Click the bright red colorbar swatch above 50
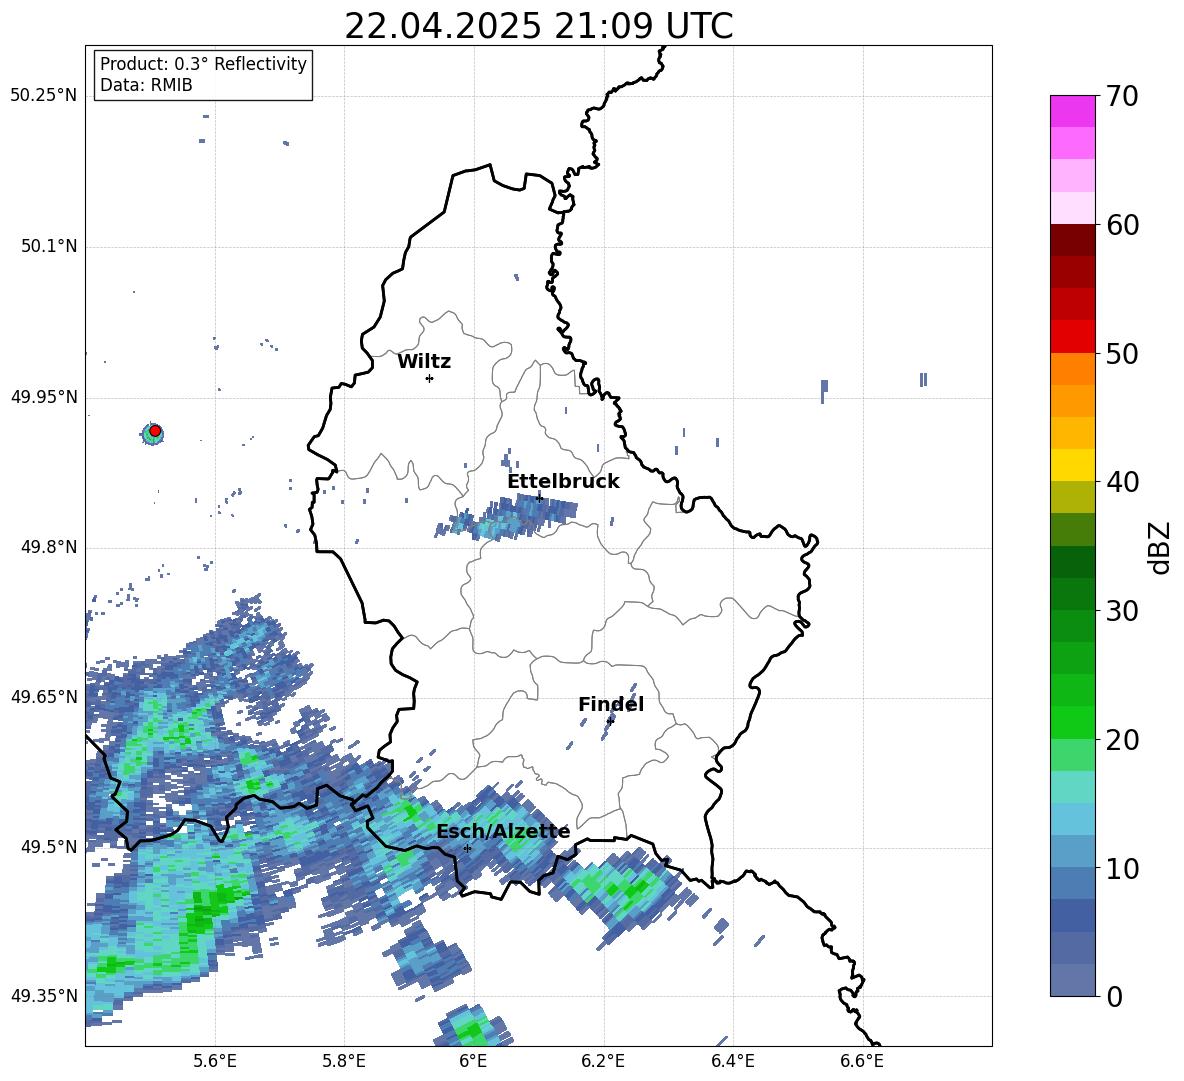 [1072, 337]
